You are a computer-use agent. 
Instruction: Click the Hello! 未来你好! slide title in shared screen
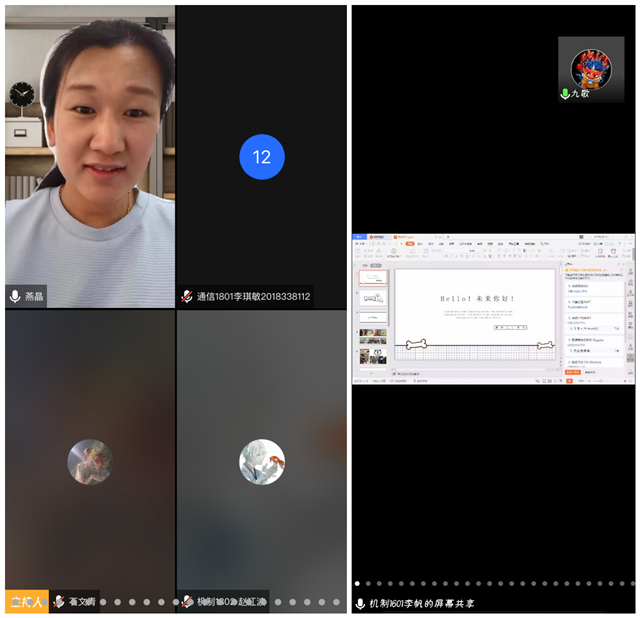click(x=477, y=298)
